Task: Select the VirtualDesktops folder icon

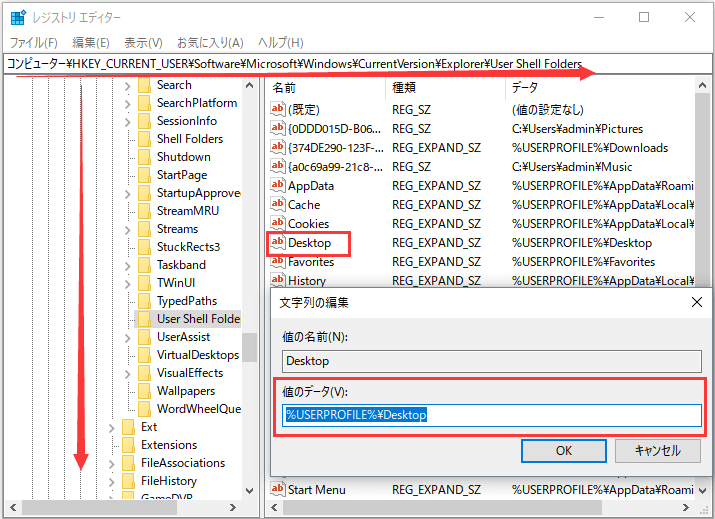Action: [x=144, y=355]
